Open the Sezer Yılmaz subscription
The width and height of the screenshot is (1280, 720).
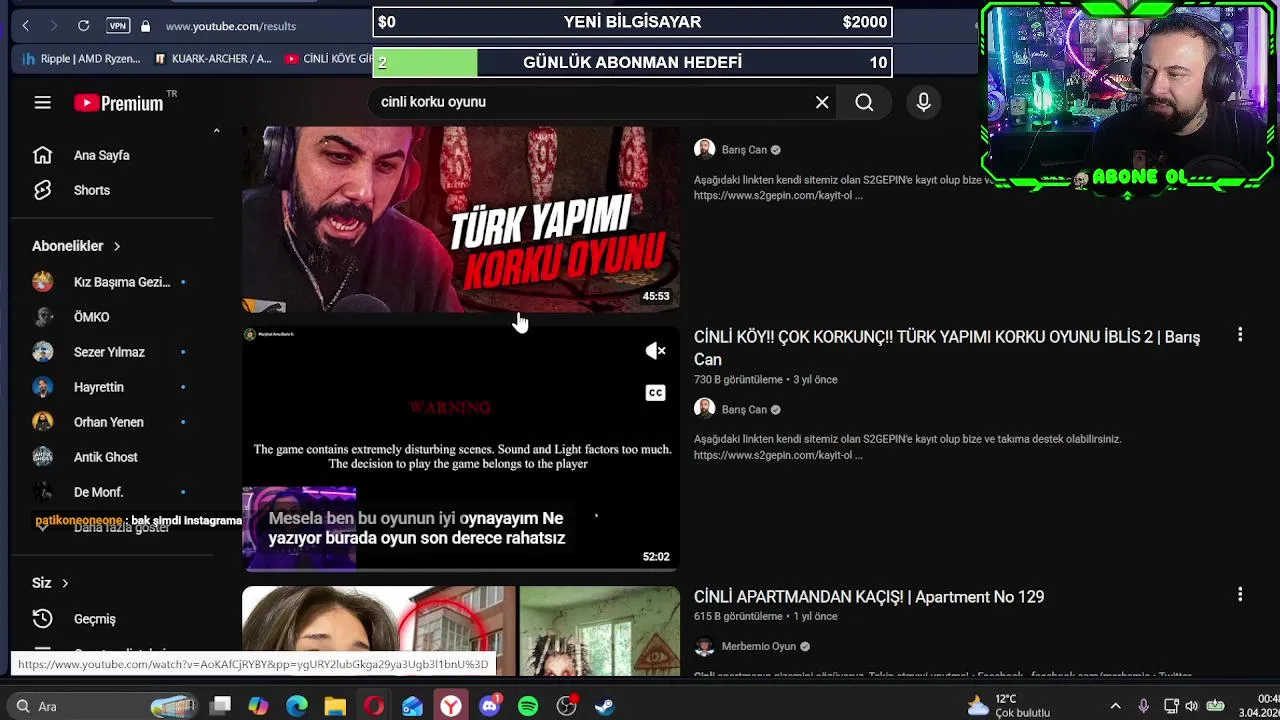(108, 352)
